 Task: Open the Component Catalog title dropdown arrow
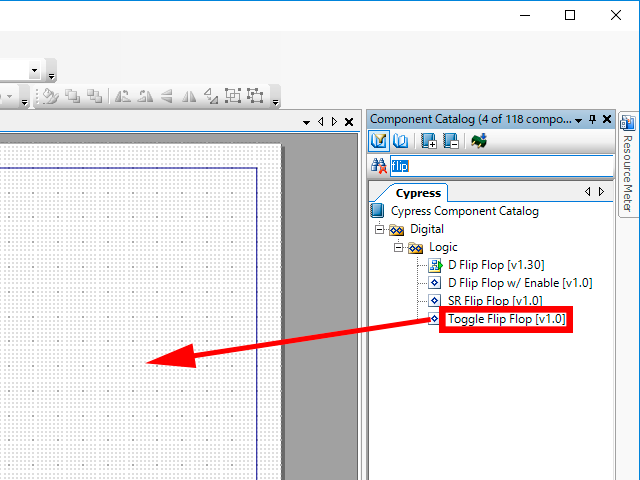click(578, 120)
